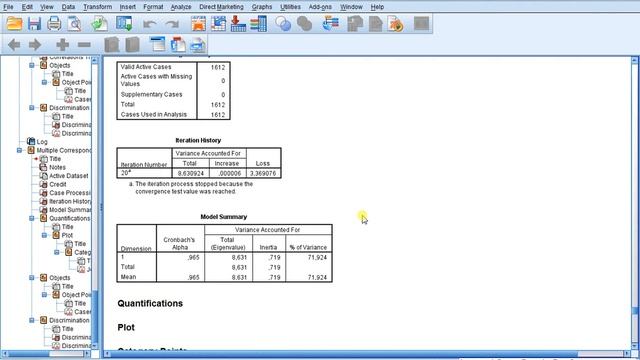Open the Graphs menu
The image size is (640, 360).
coord(262,7)
